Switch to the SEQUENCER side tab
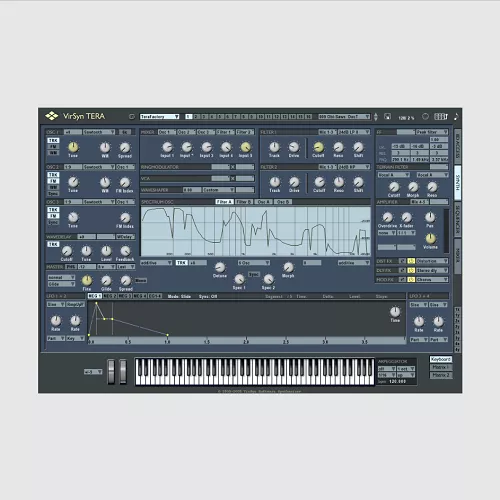This screenshot has width=500, height=500. pyautogui.click(x=458, y=219)
